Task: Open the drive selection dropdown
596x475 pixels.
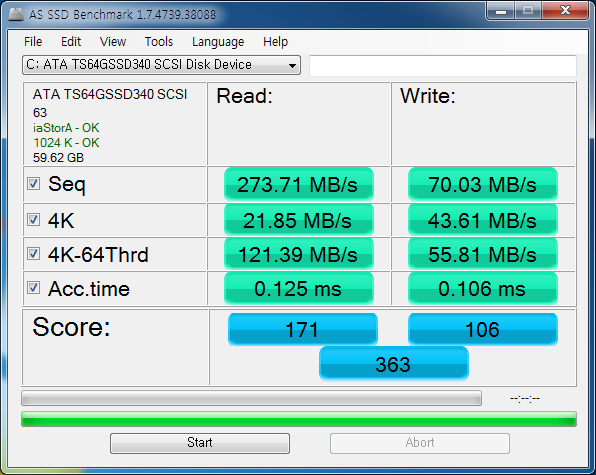Action: click(x=161, y=65)
